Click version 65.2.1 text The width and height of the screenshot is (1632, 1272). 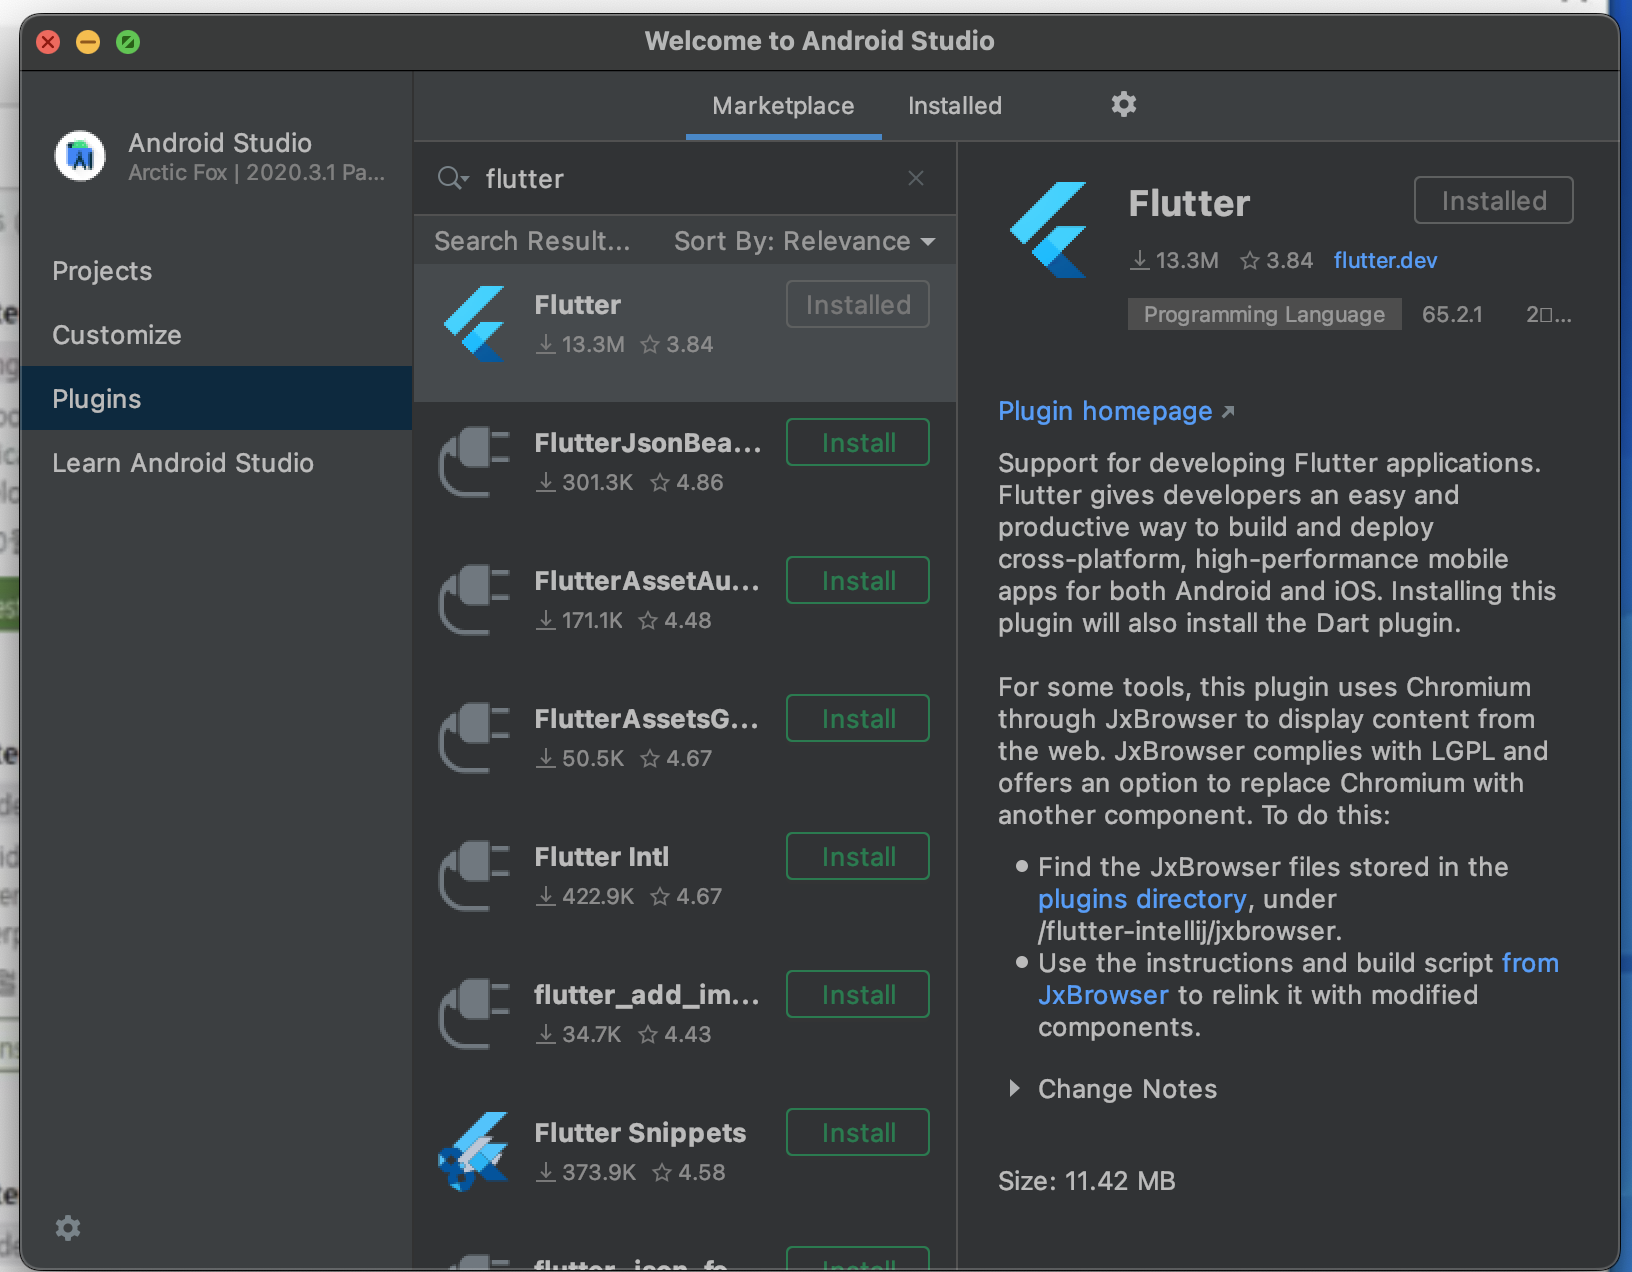1452,314
